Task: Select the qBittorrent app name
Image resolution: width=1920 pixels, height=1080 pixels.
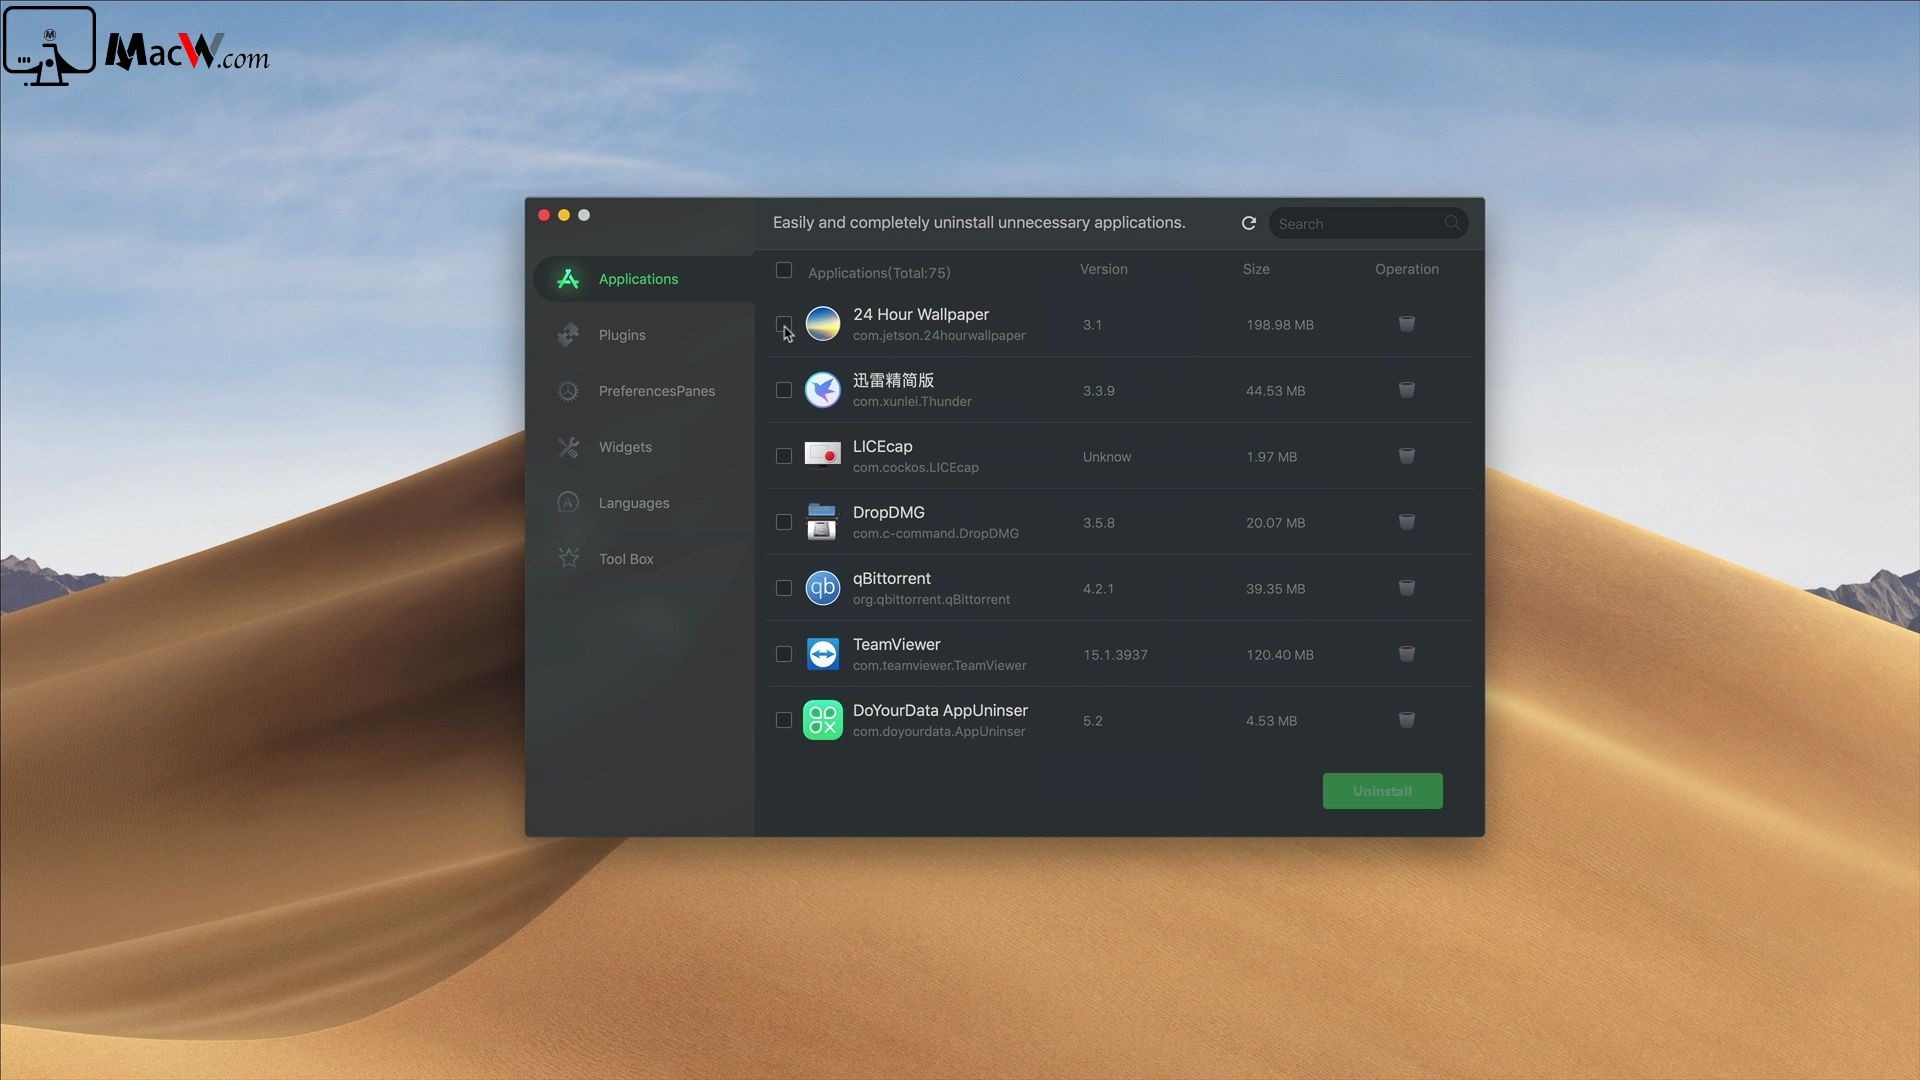Action: click(x=892, y=578)
